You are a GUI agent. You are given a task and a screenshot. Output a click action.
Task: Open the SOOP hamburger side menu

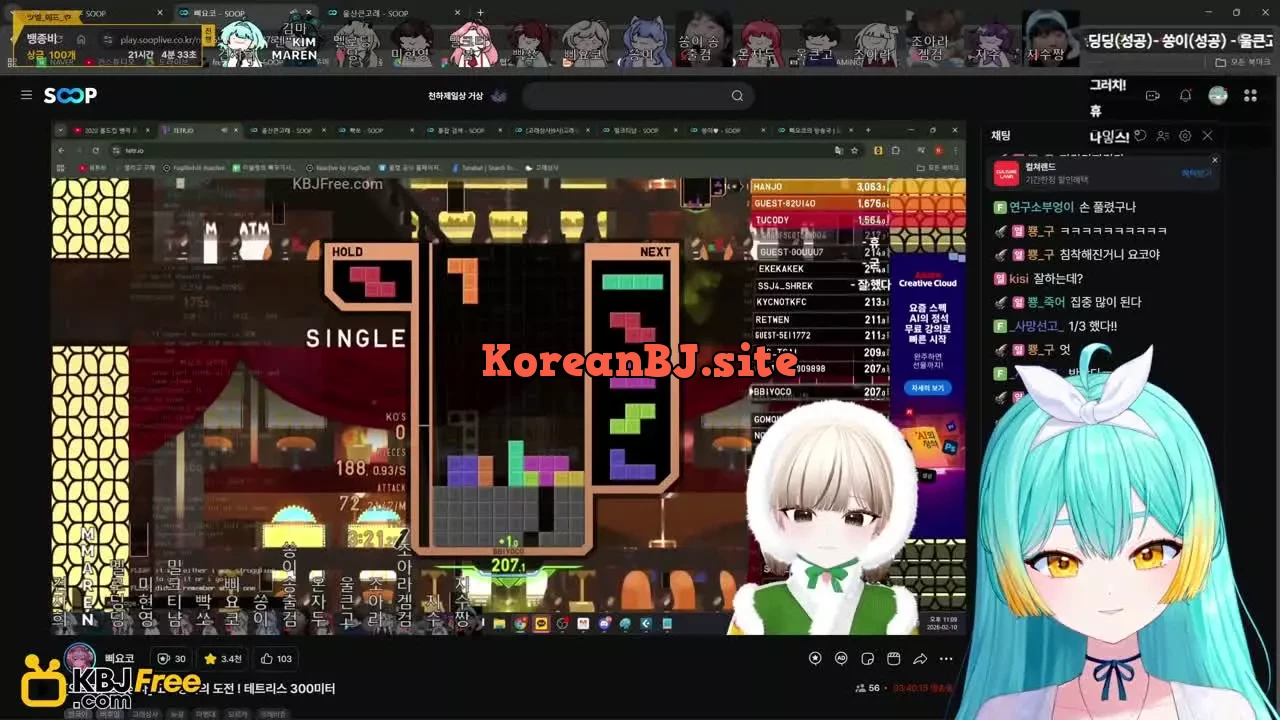coord(26,95)
